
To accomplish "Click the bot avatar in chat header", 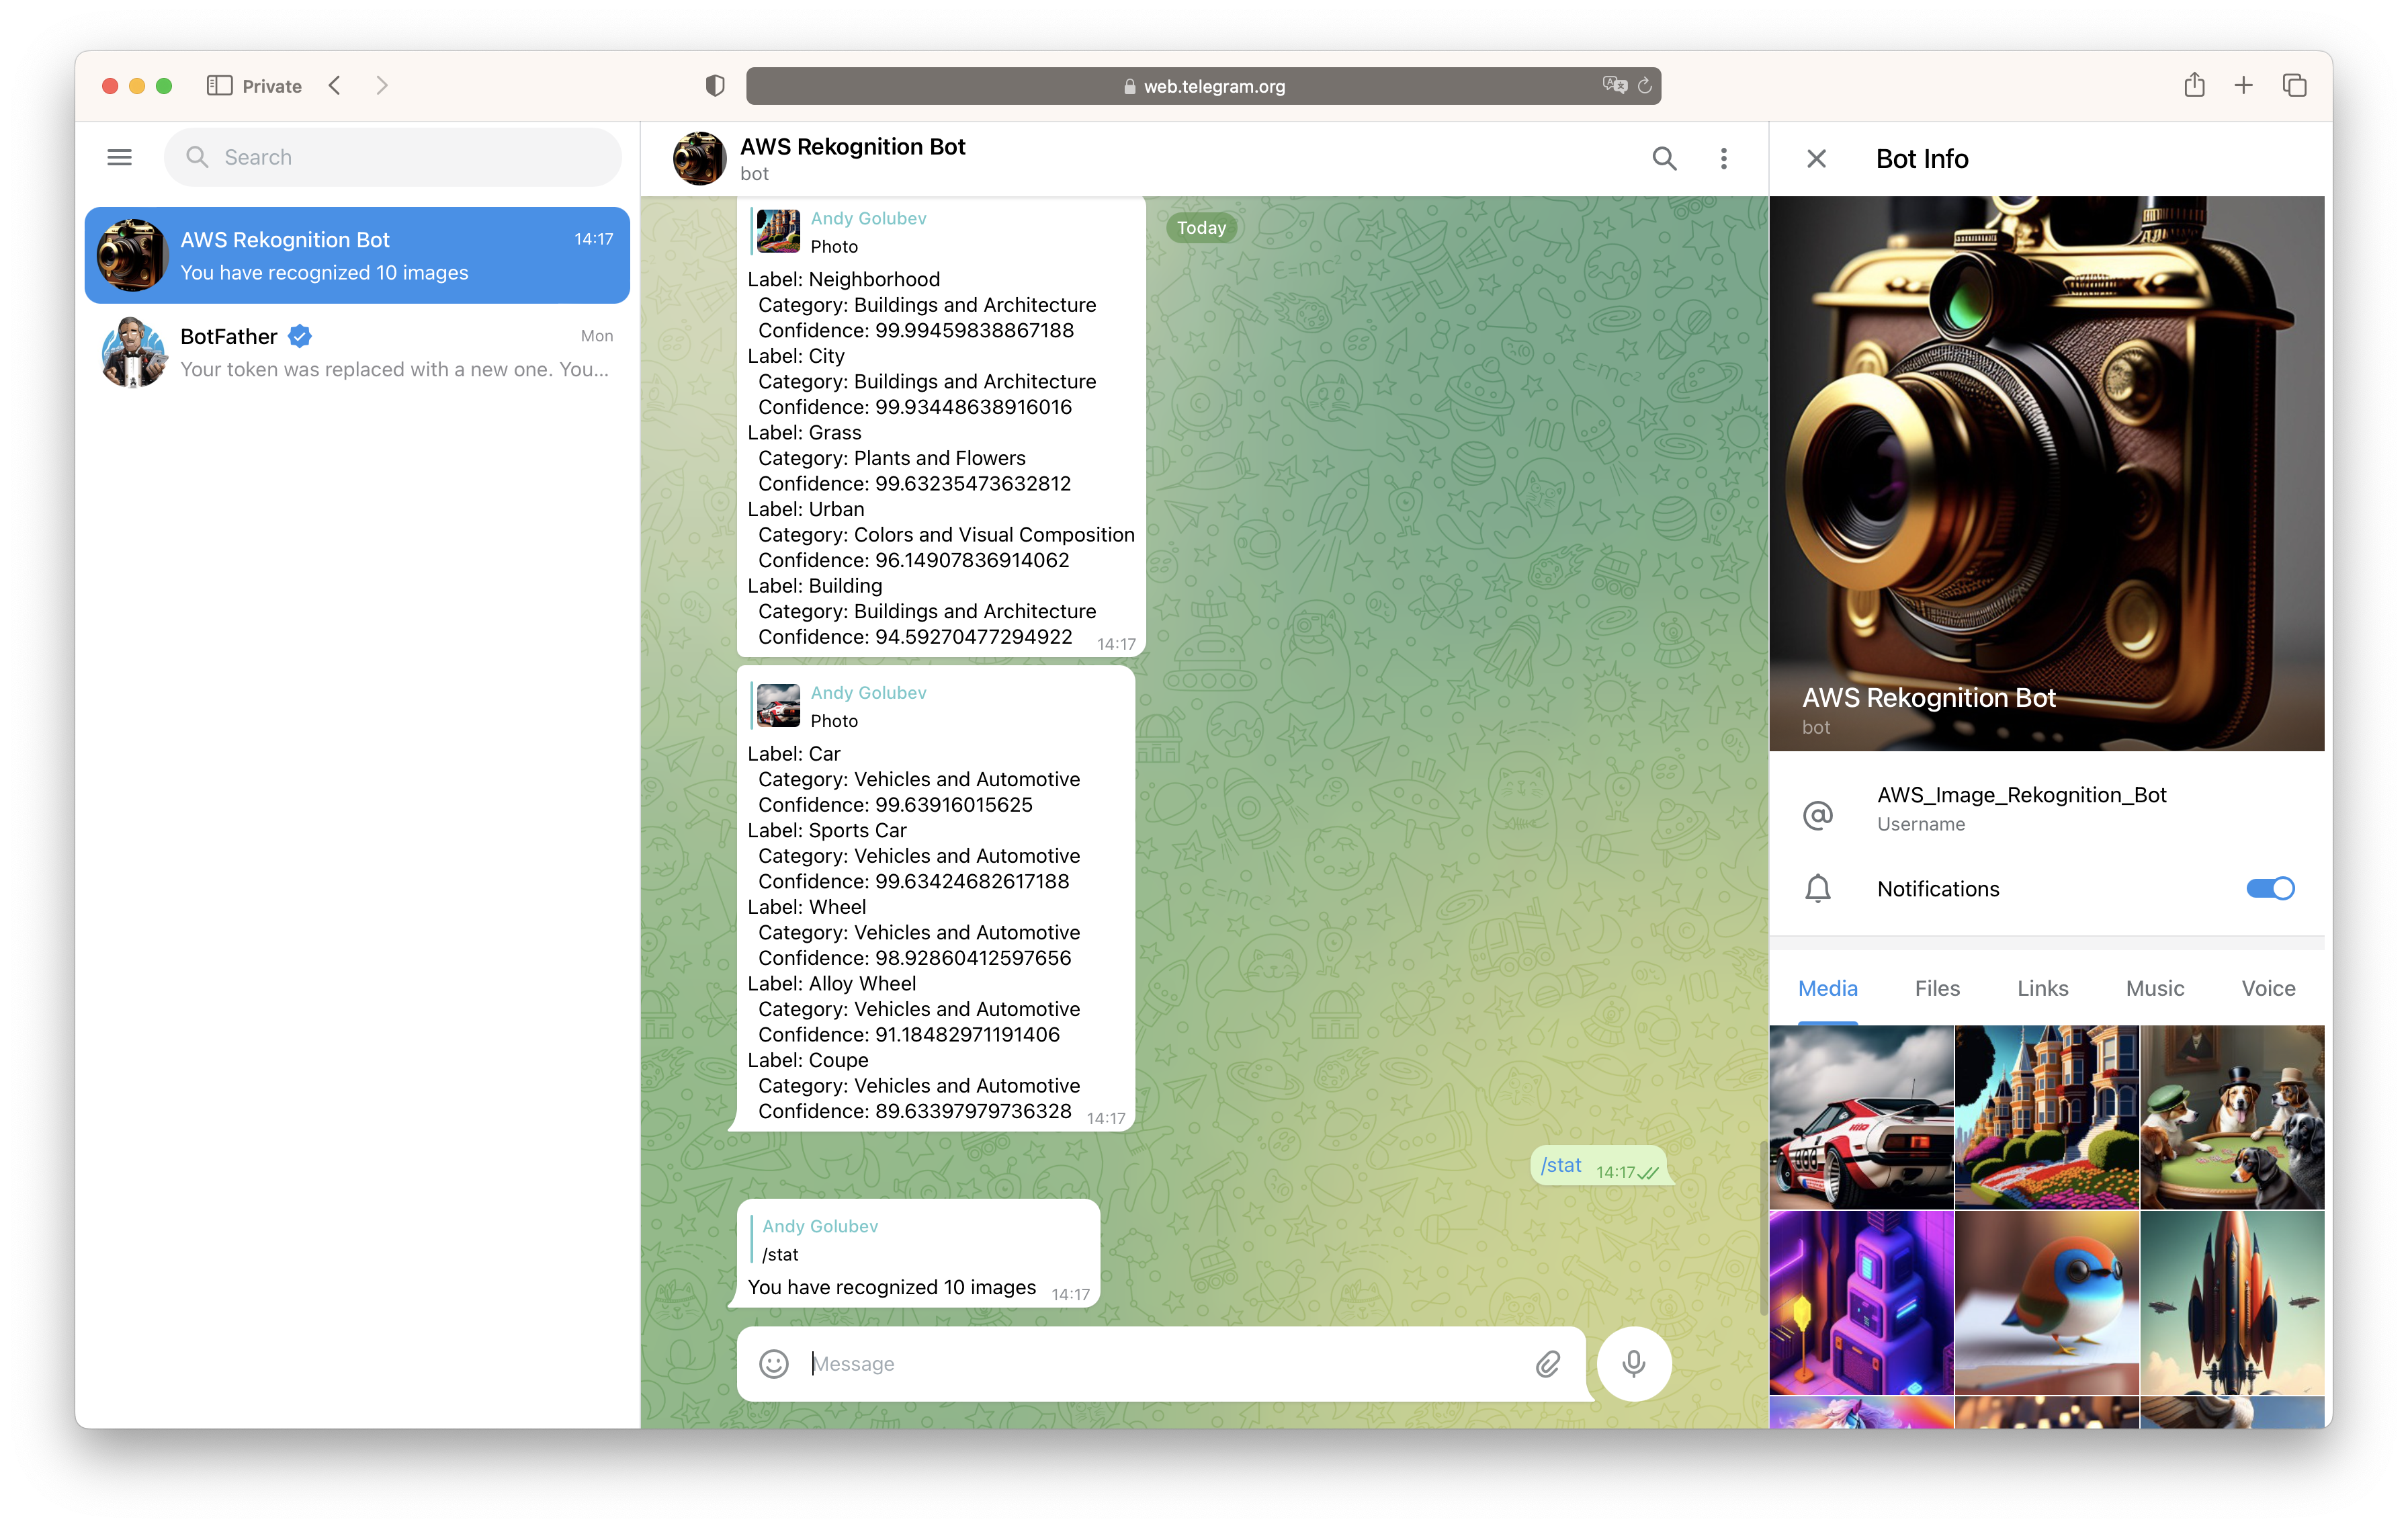I will (699, 158).
